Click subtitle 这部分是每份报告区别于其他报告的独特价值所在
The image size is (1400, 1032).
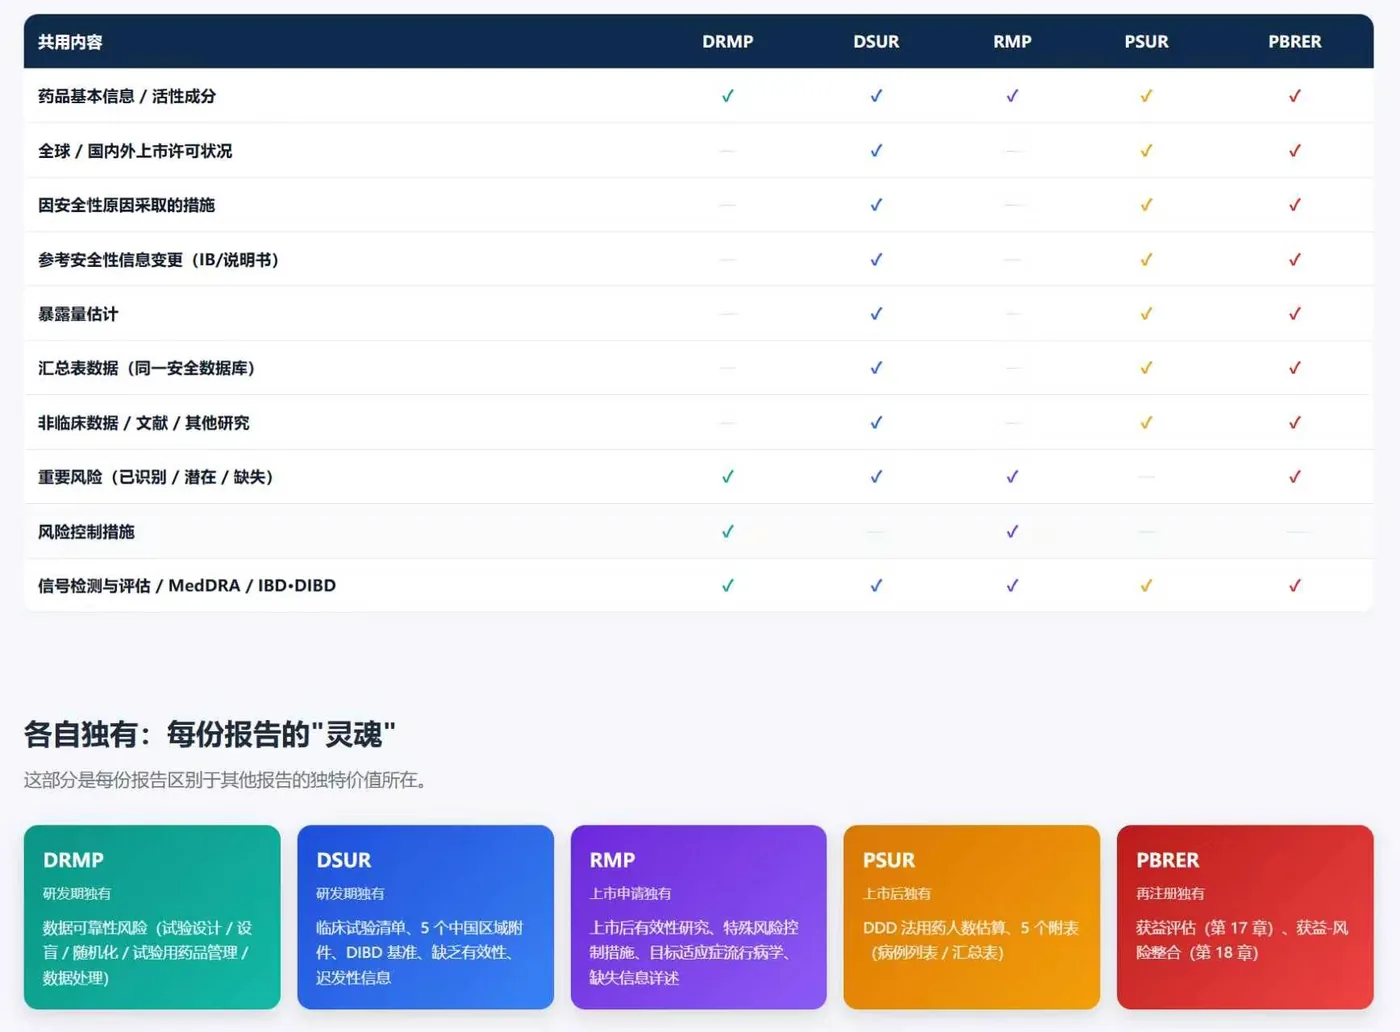[229, 780]
